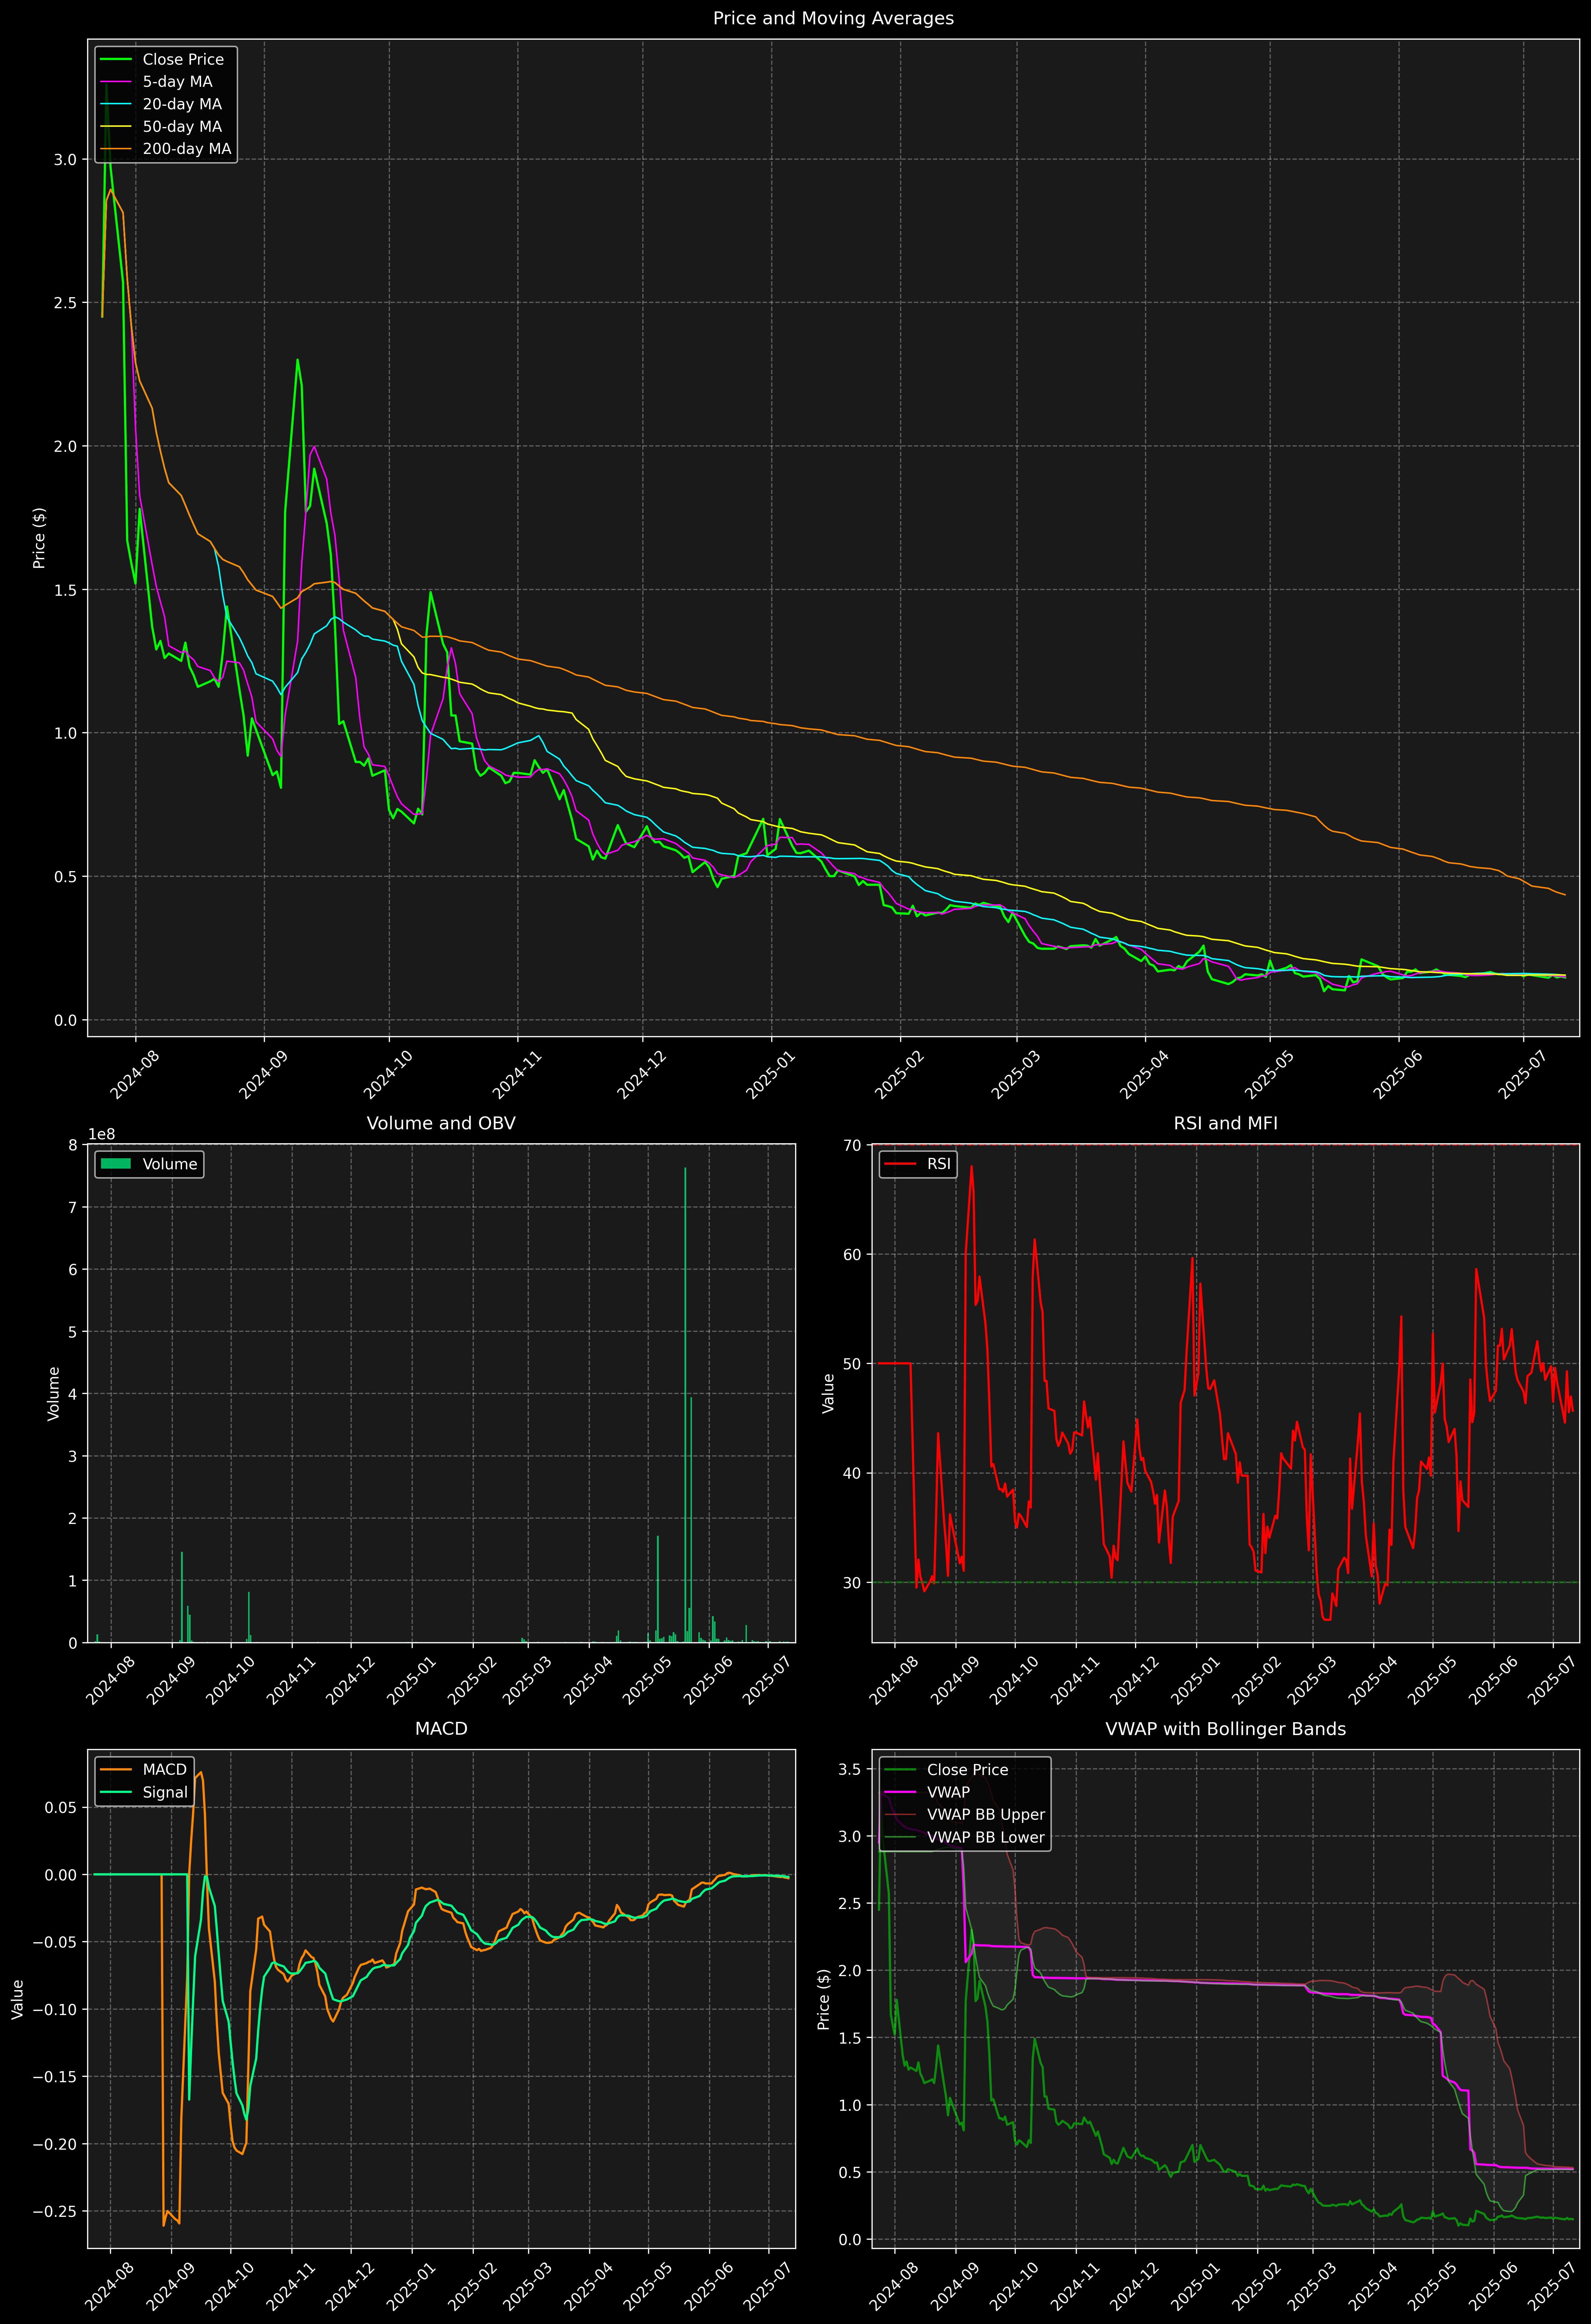Click the '3.5' y-tick on the VWAP chart
The width and height of the screenshot is (1591, 2324).
[x=850, y=1769]
